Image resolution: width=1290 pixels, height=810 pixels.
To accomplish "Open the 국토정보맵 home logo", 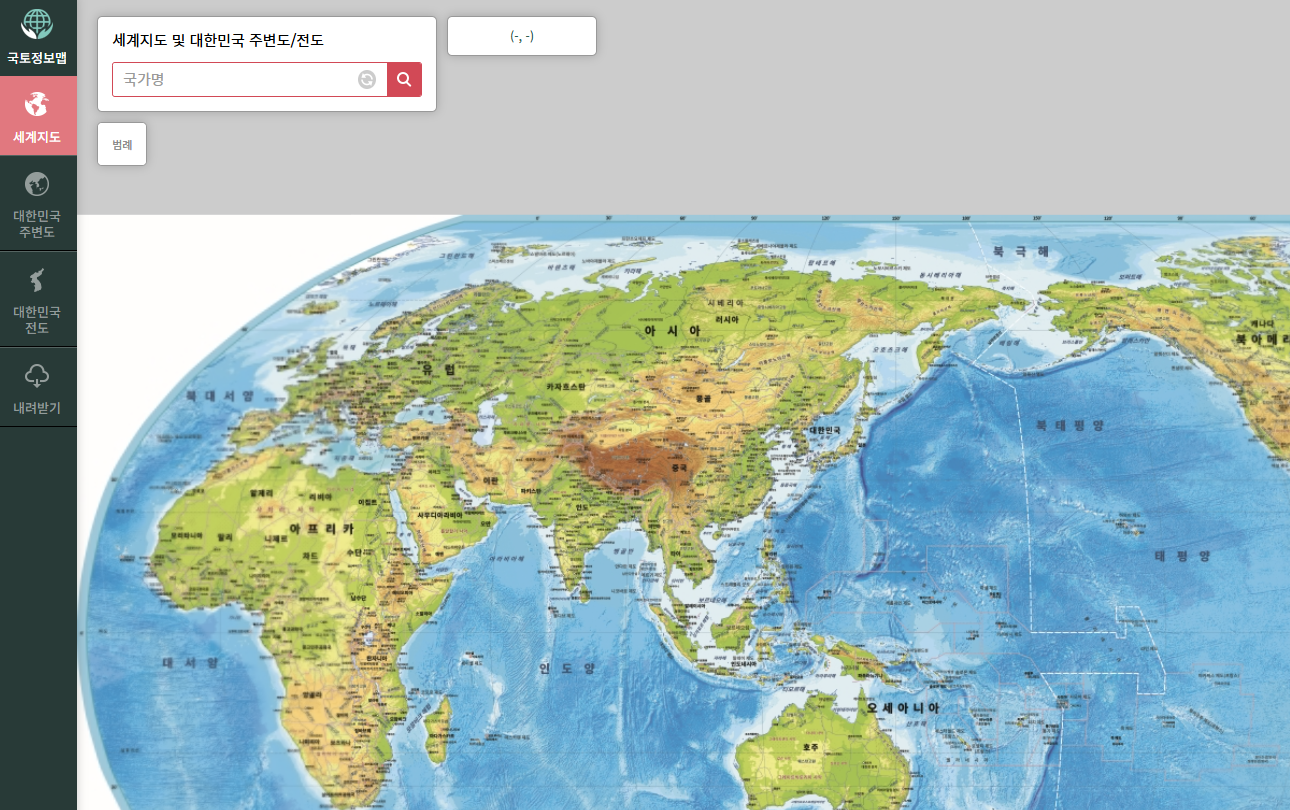I will coord(37,37).
